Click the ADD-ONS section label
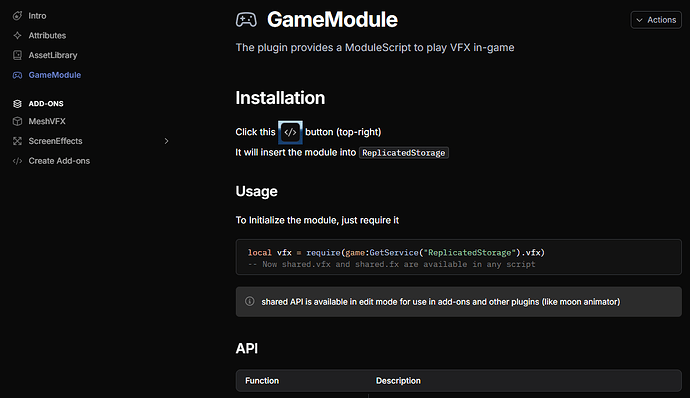Screen dimensions: 690x398 pyautogui.click(x=46, y=104)
